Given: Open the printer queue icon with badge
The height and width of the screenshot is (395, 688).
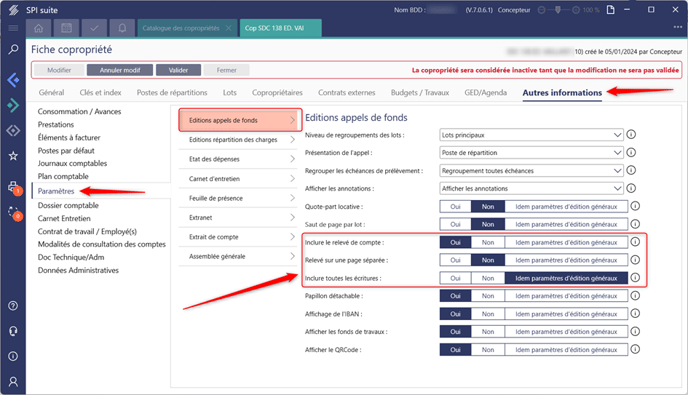Looking at the screenshot, I should (14, 187).
